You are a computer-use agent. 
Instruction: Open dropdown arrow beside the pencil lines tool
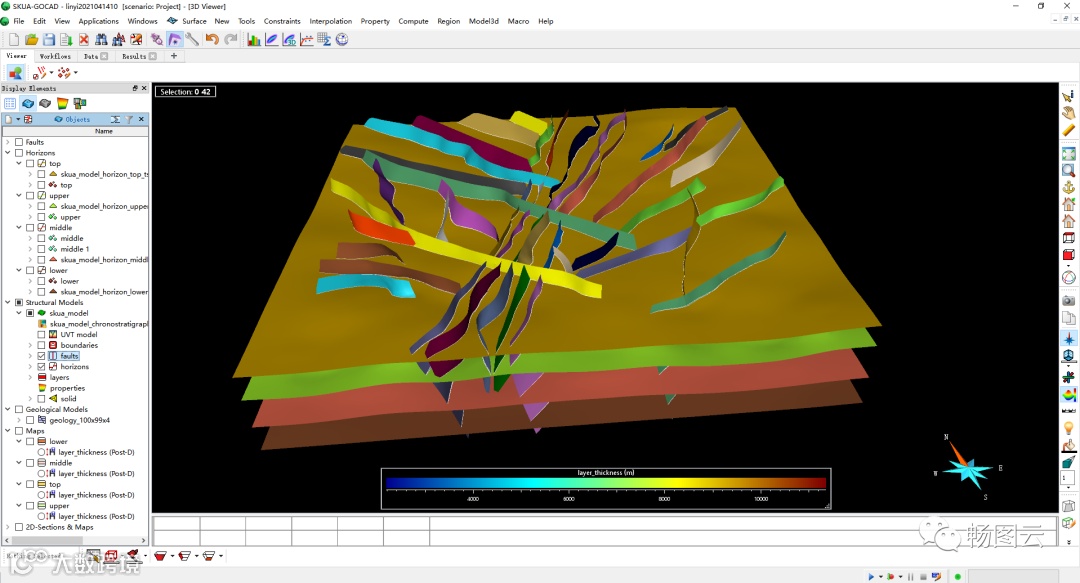click(x=52, y=72)
